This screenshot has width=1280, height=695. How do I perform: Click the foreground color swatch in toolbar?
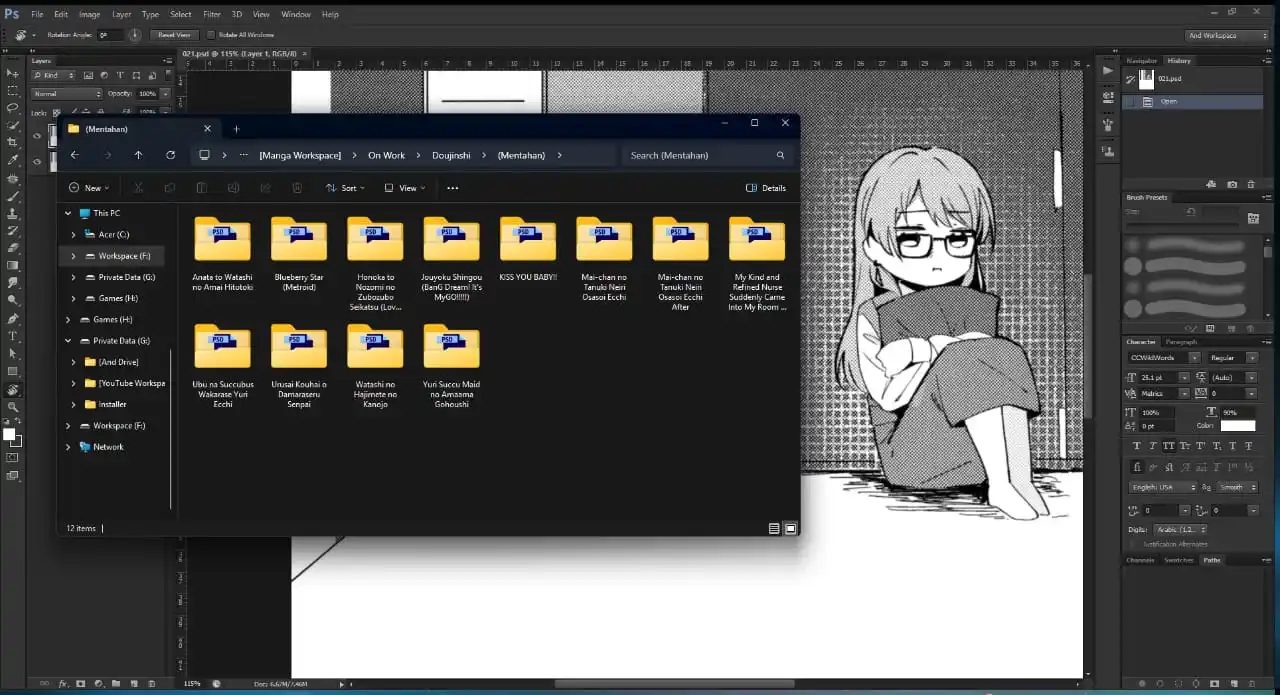[x=9, y=434]
